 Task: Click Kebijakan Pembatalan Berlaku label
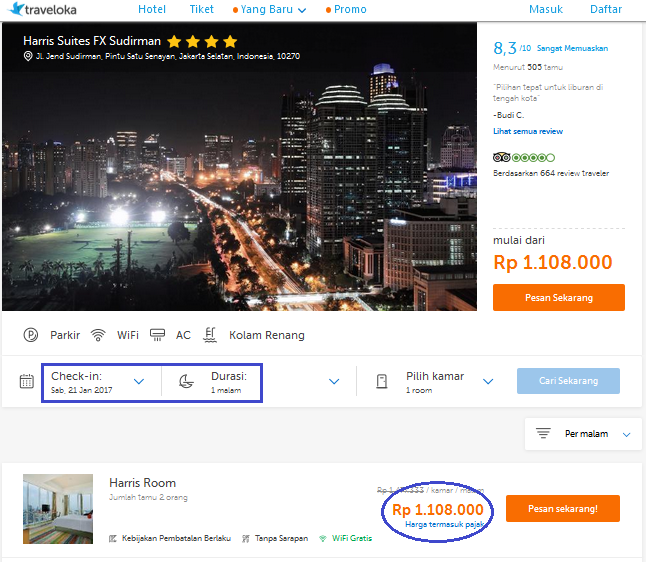(176, 539)
